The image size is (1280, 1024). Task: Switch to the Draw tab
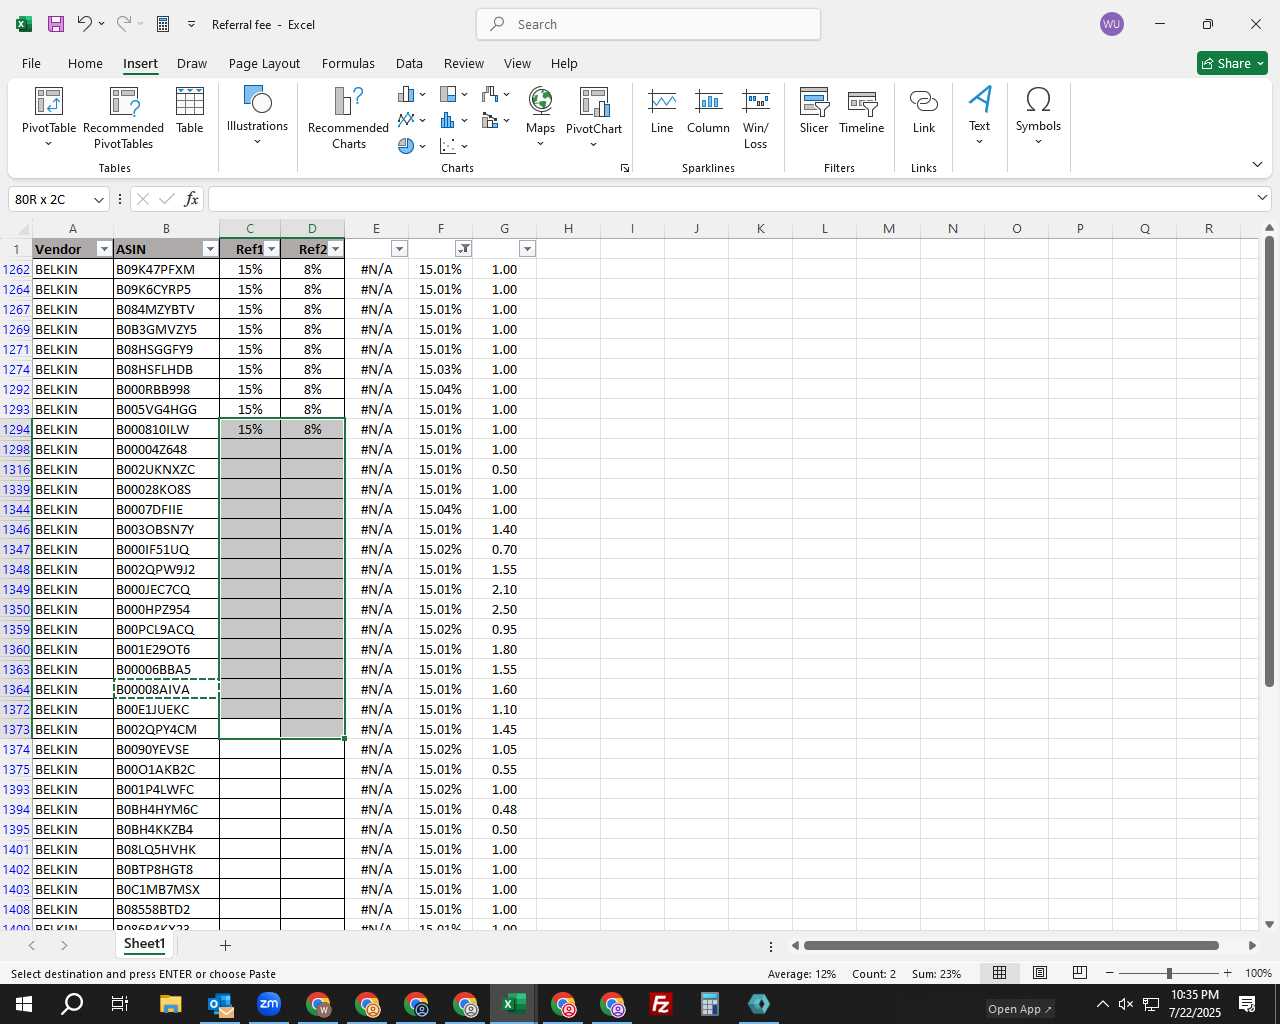(192, 63)
